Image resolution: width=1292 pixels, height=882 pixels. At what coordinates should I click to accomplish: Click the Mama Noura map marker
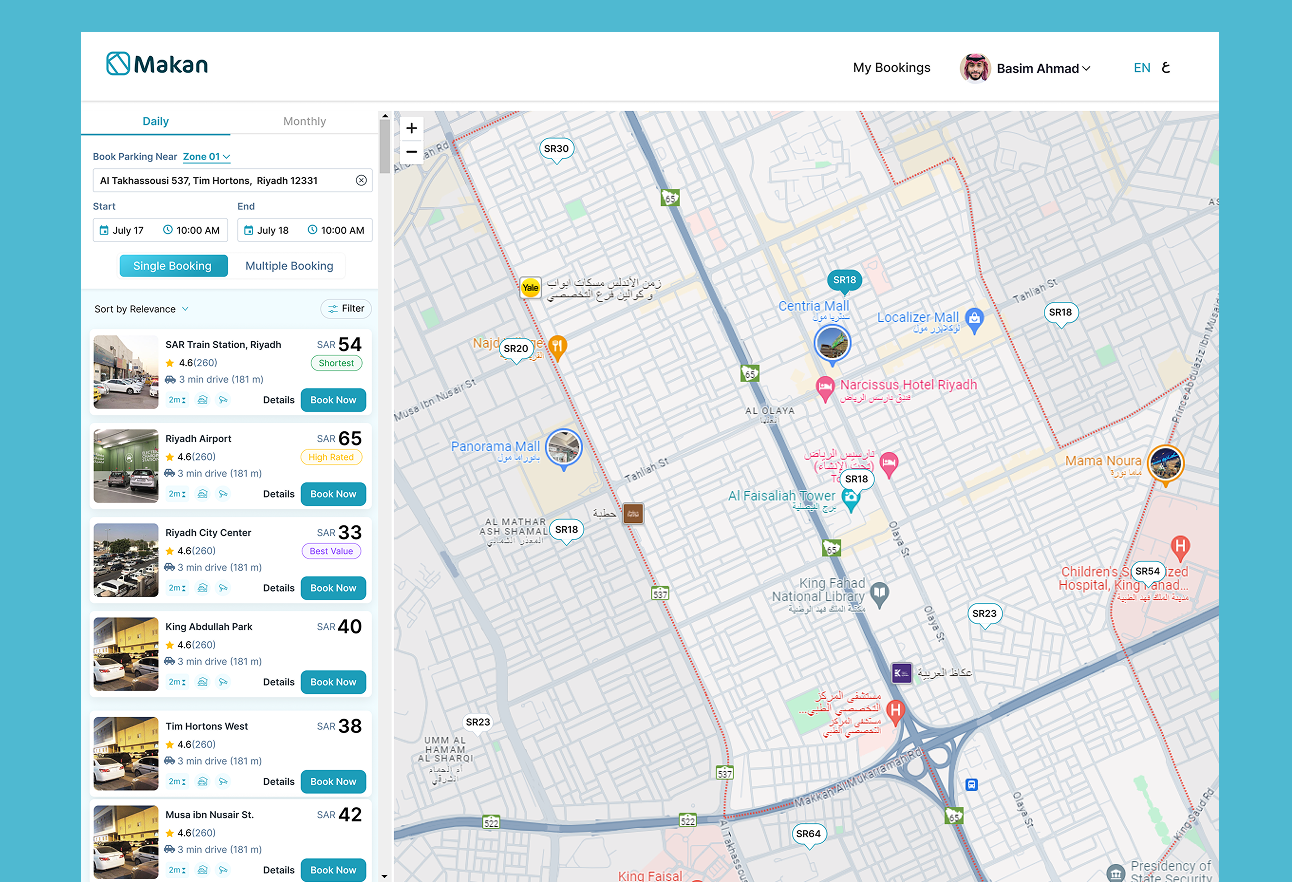(x=1165, y=463)
